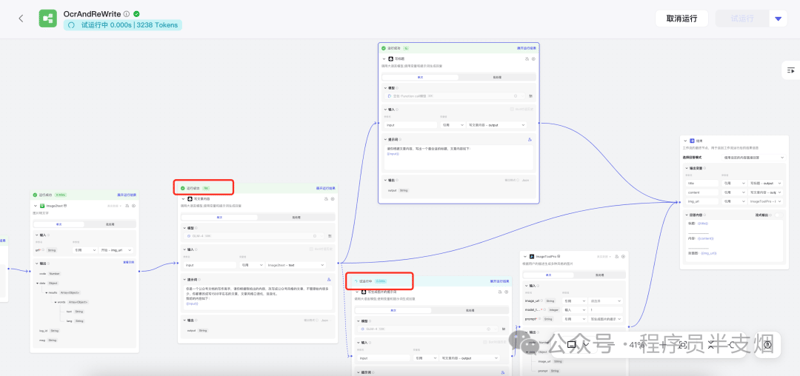Toggle the checkbox in middle LLM input section

(x=311, y=249)
